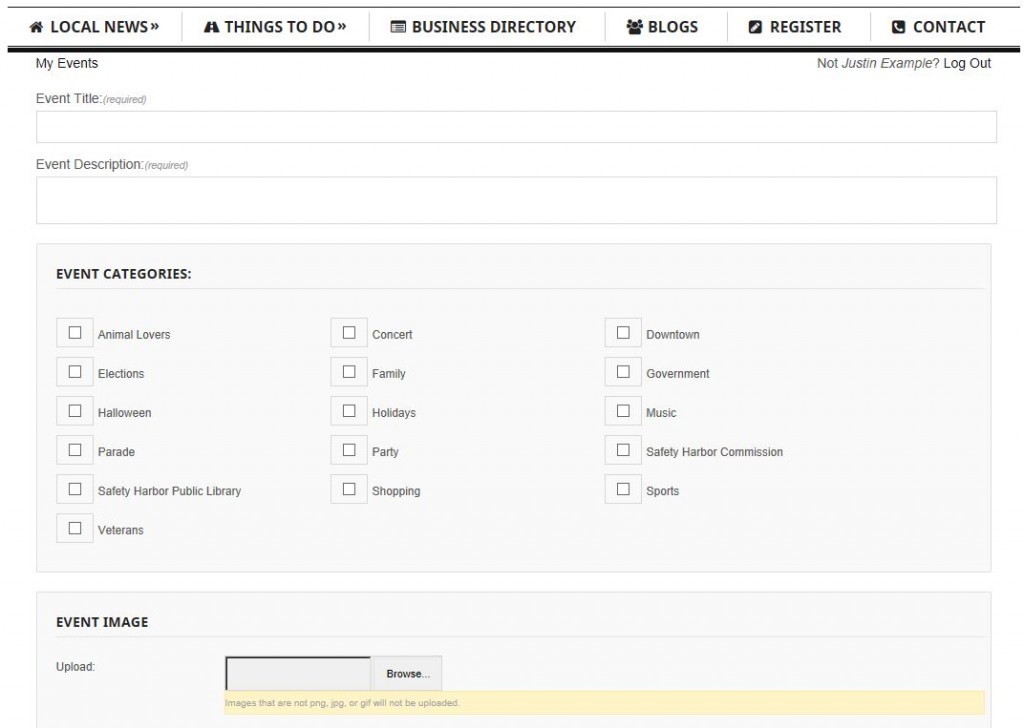Select the Safety Harbor Commission checkbox
This screenshot has height=728, width=1024.
tap(623, 450)
